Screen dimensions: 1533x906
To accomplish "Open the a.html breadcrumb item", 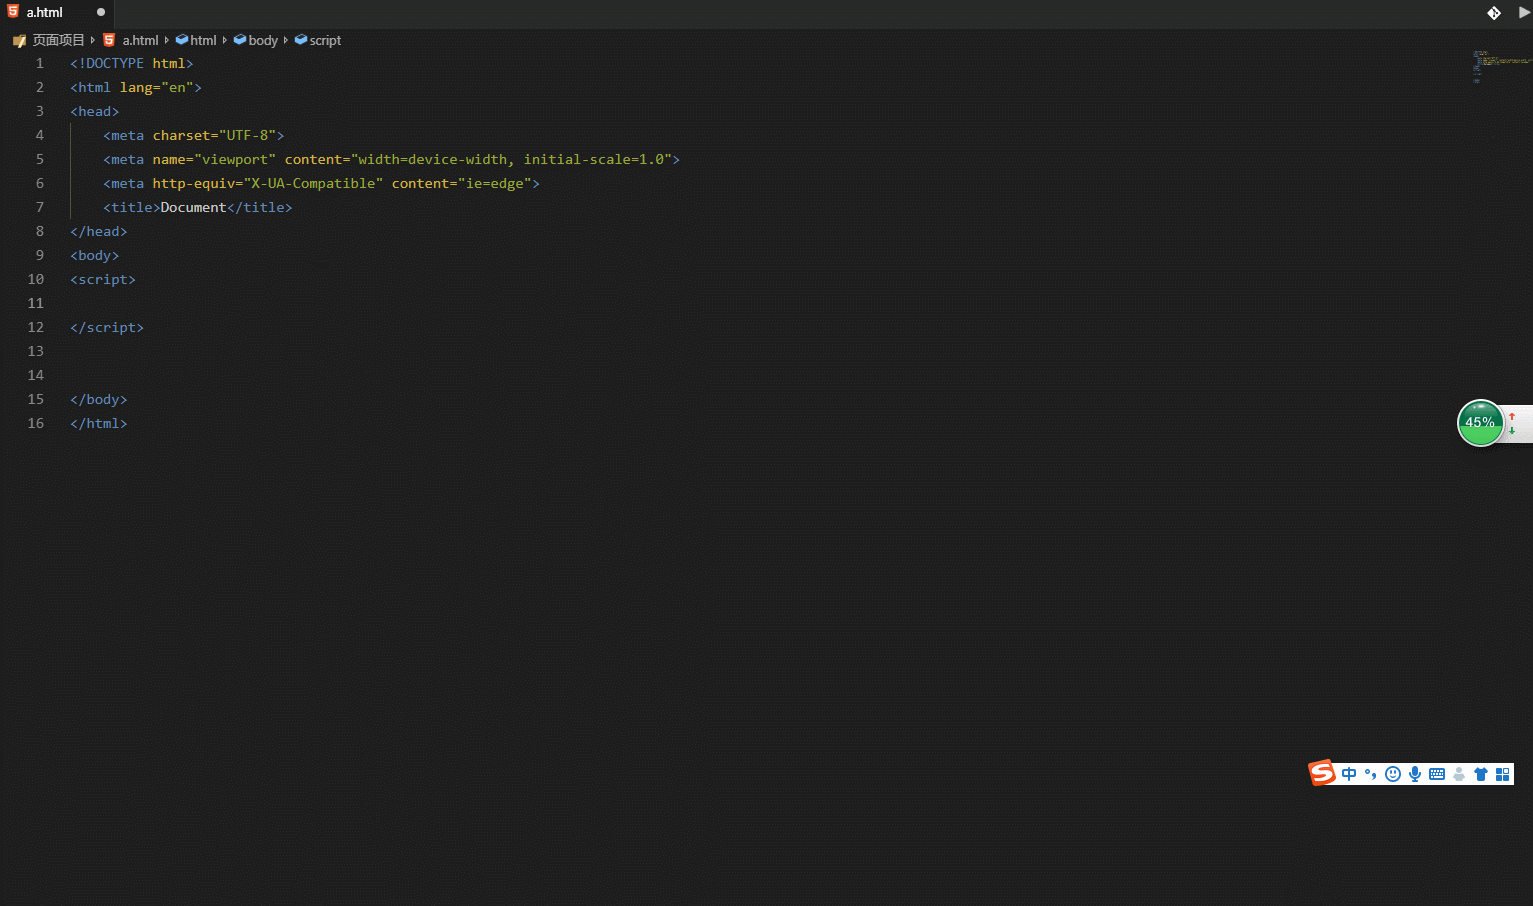I will click(140, 40).
